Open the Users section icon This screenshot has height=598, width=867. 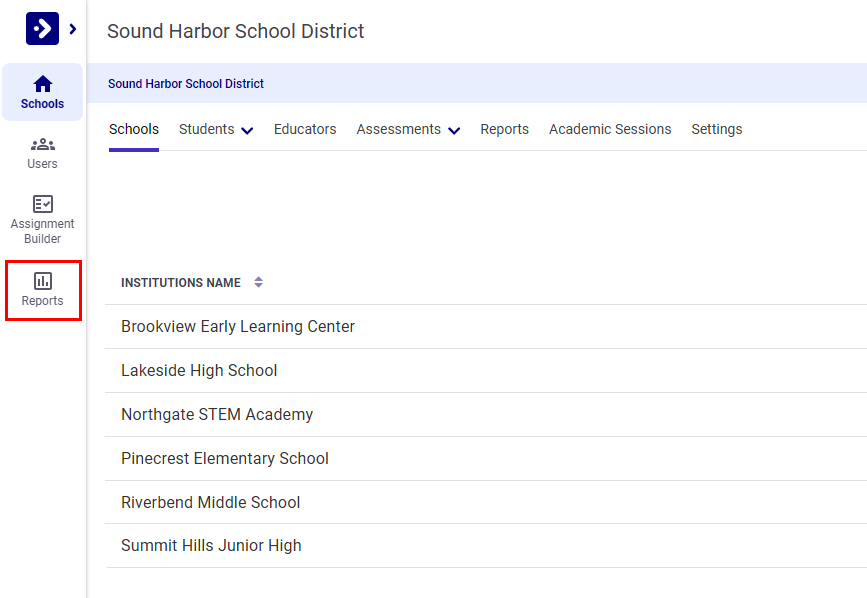(x=42, y=152)
